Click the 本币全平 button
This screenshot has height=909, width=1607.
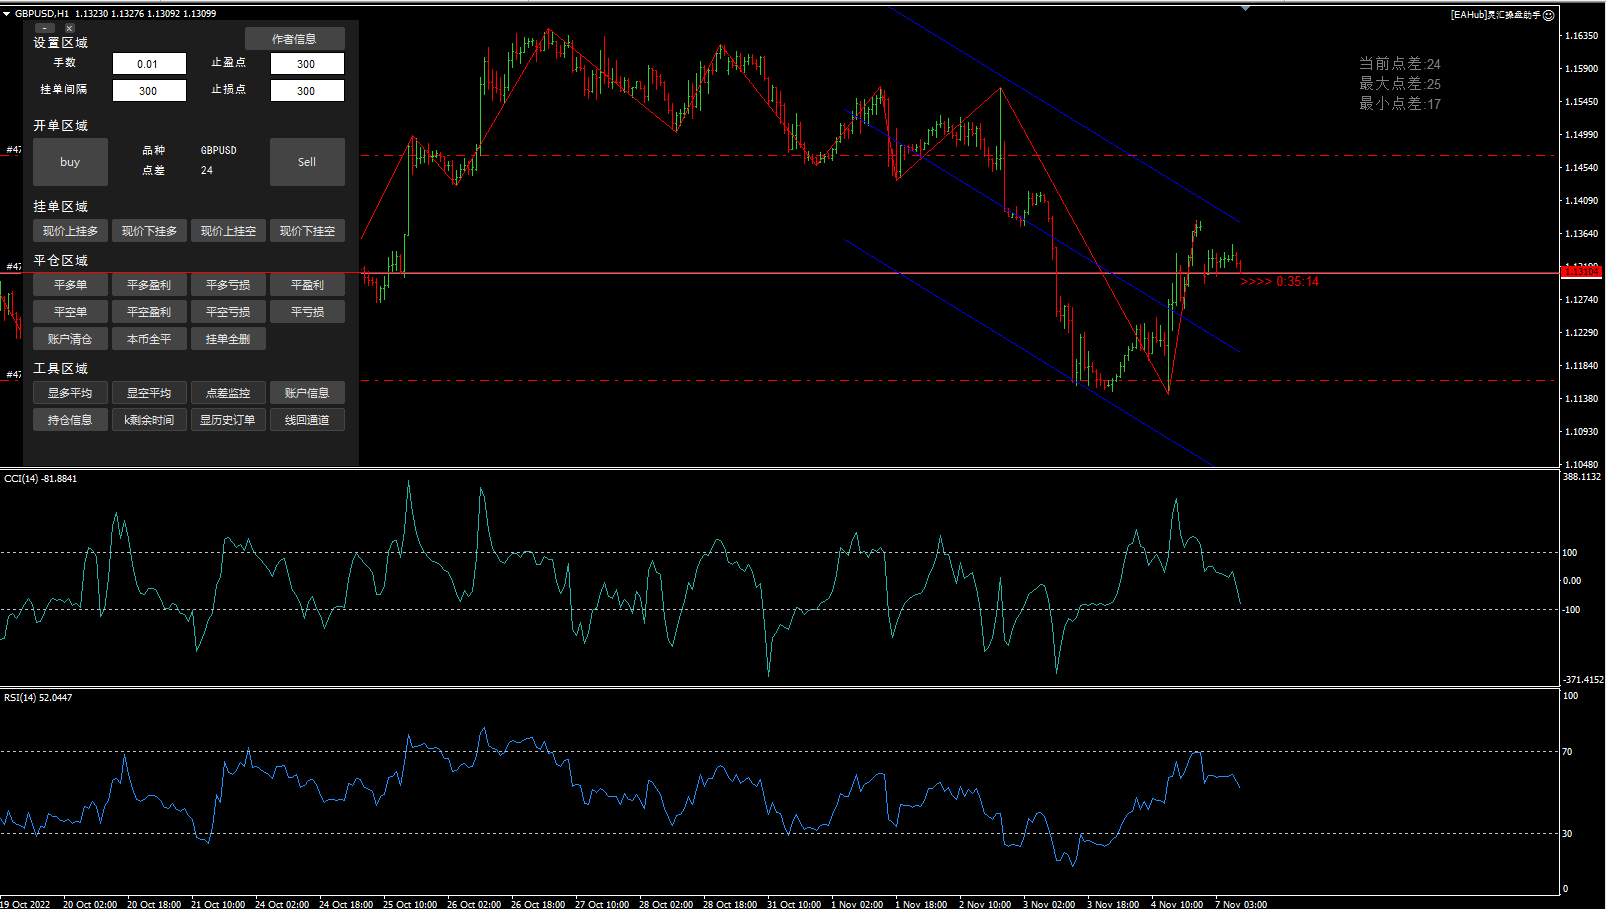coord(149,339)
